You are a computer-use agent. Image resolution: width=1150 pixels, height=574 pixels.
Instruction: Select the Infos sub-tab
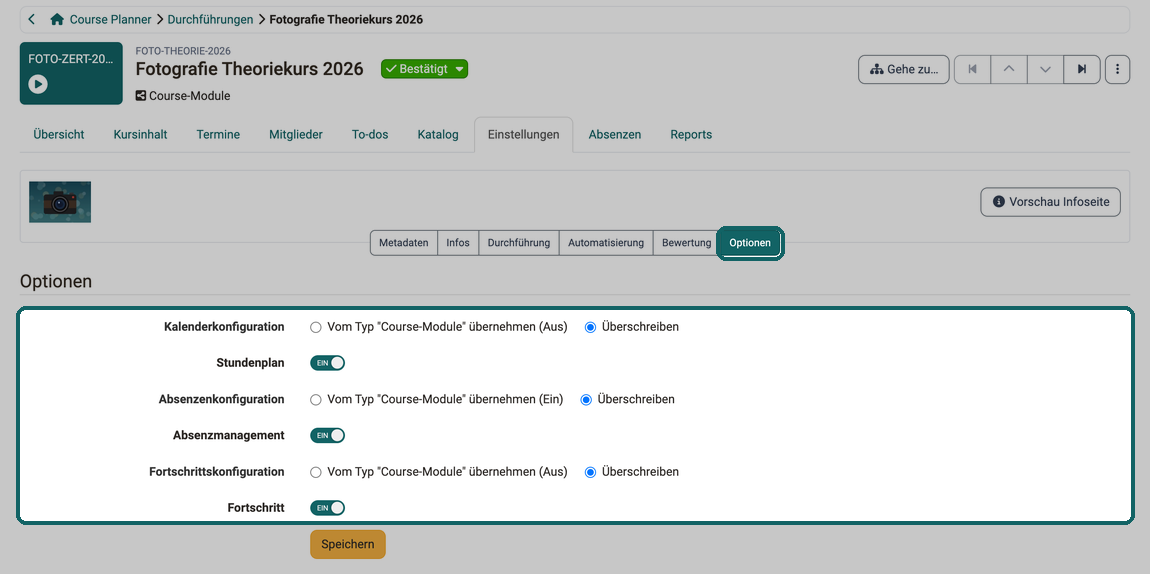tap(458, 243)
